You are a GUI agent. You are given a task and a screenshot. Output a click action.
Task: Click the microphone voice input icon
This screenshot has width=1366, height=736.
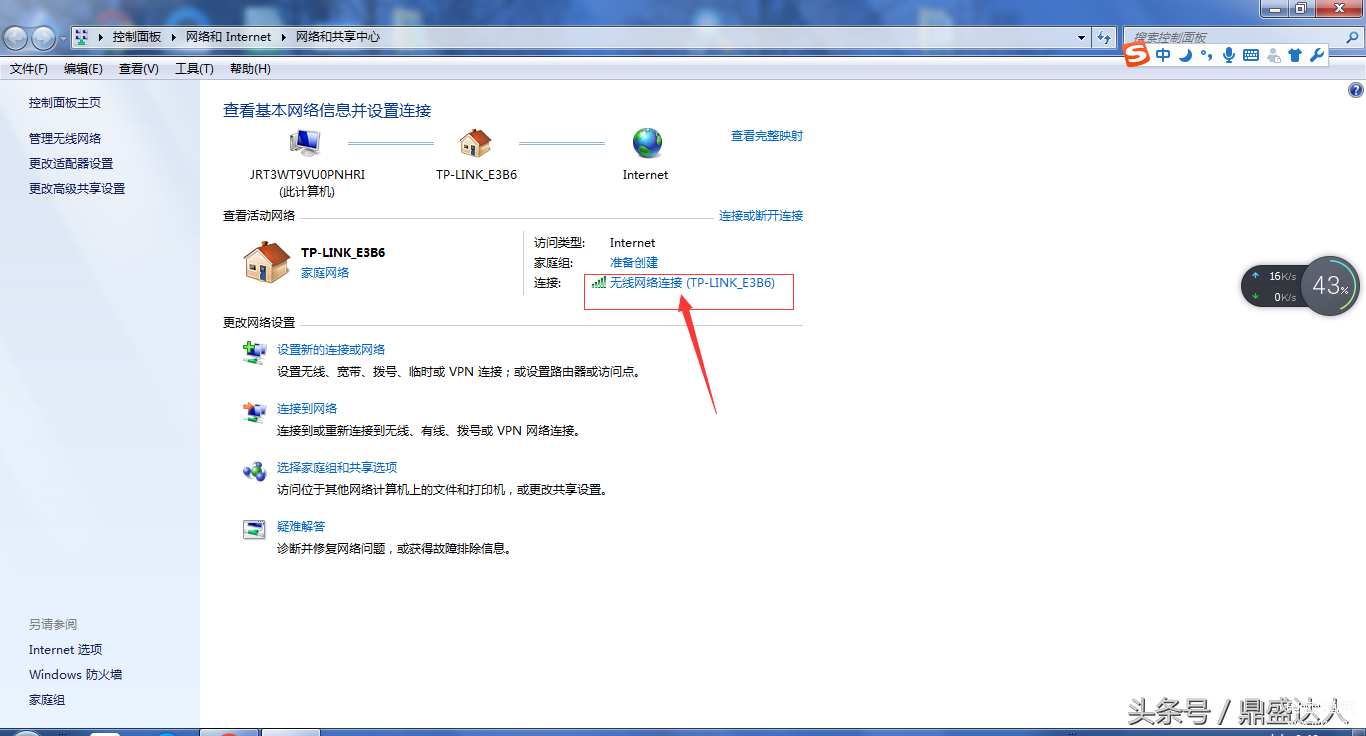click(x=1229, y=56)
